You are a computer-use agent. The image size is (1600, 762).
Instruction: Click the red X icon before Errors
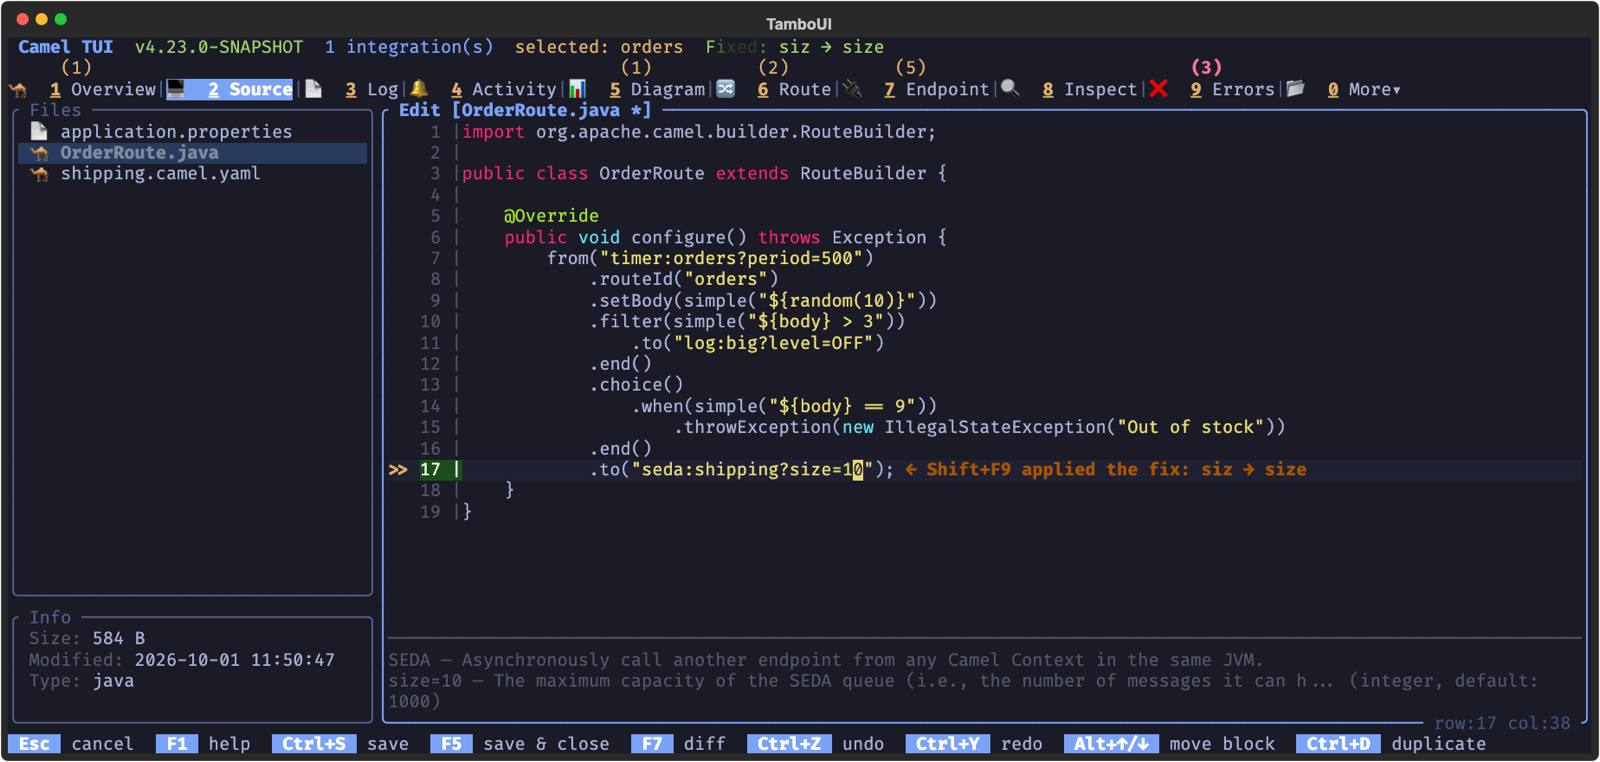pyautogui.click(x=1159, y=89)
